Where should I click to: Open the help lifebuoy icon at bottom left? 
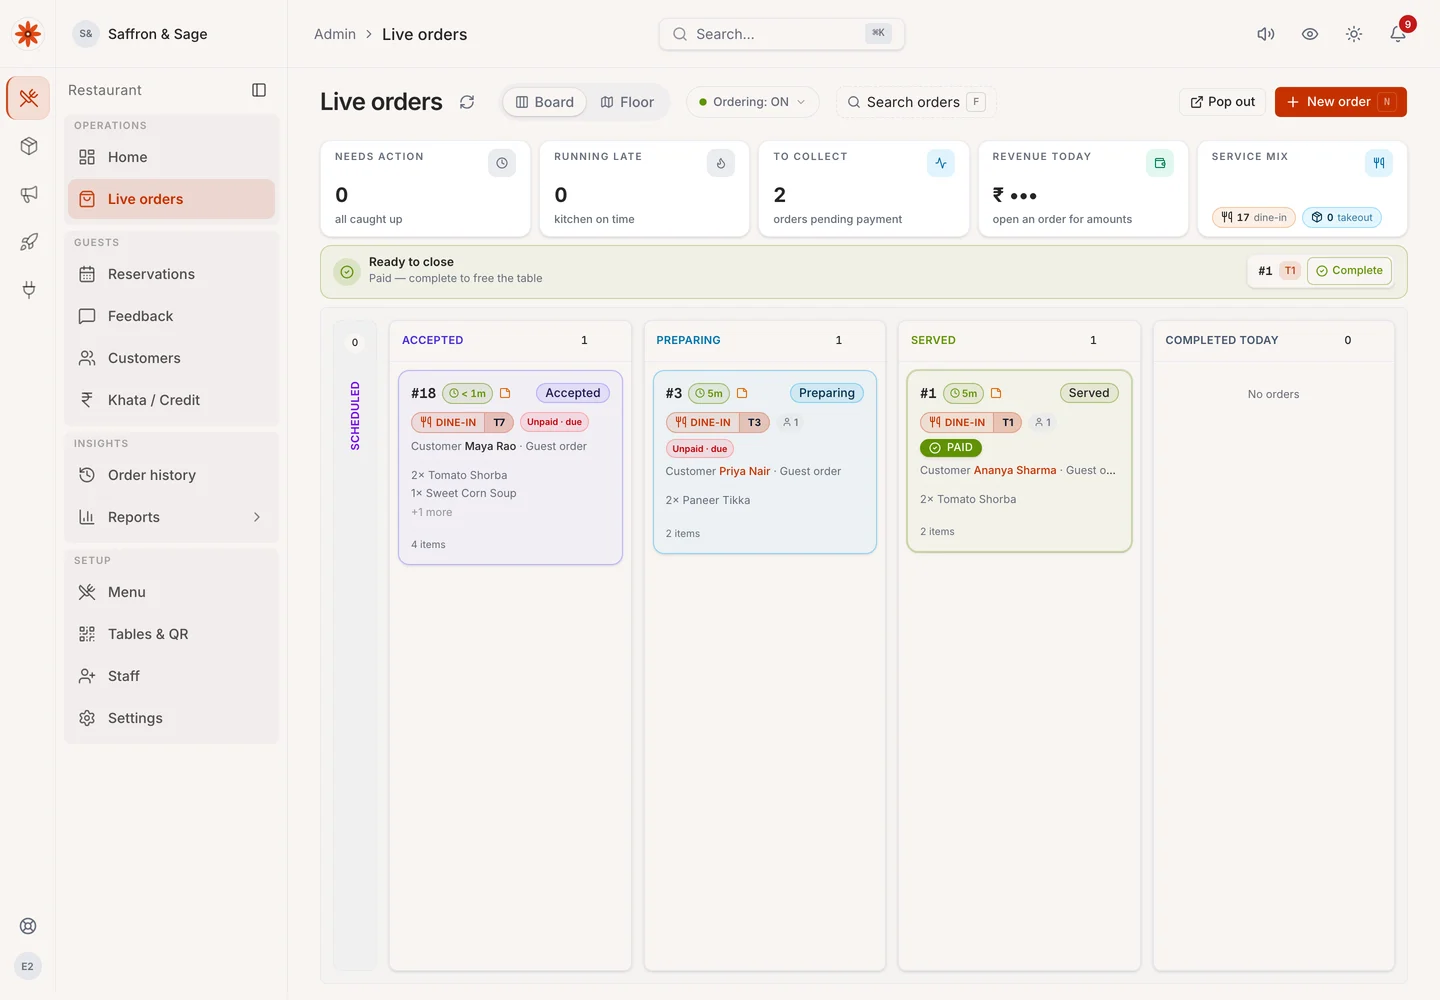[28, 926]
